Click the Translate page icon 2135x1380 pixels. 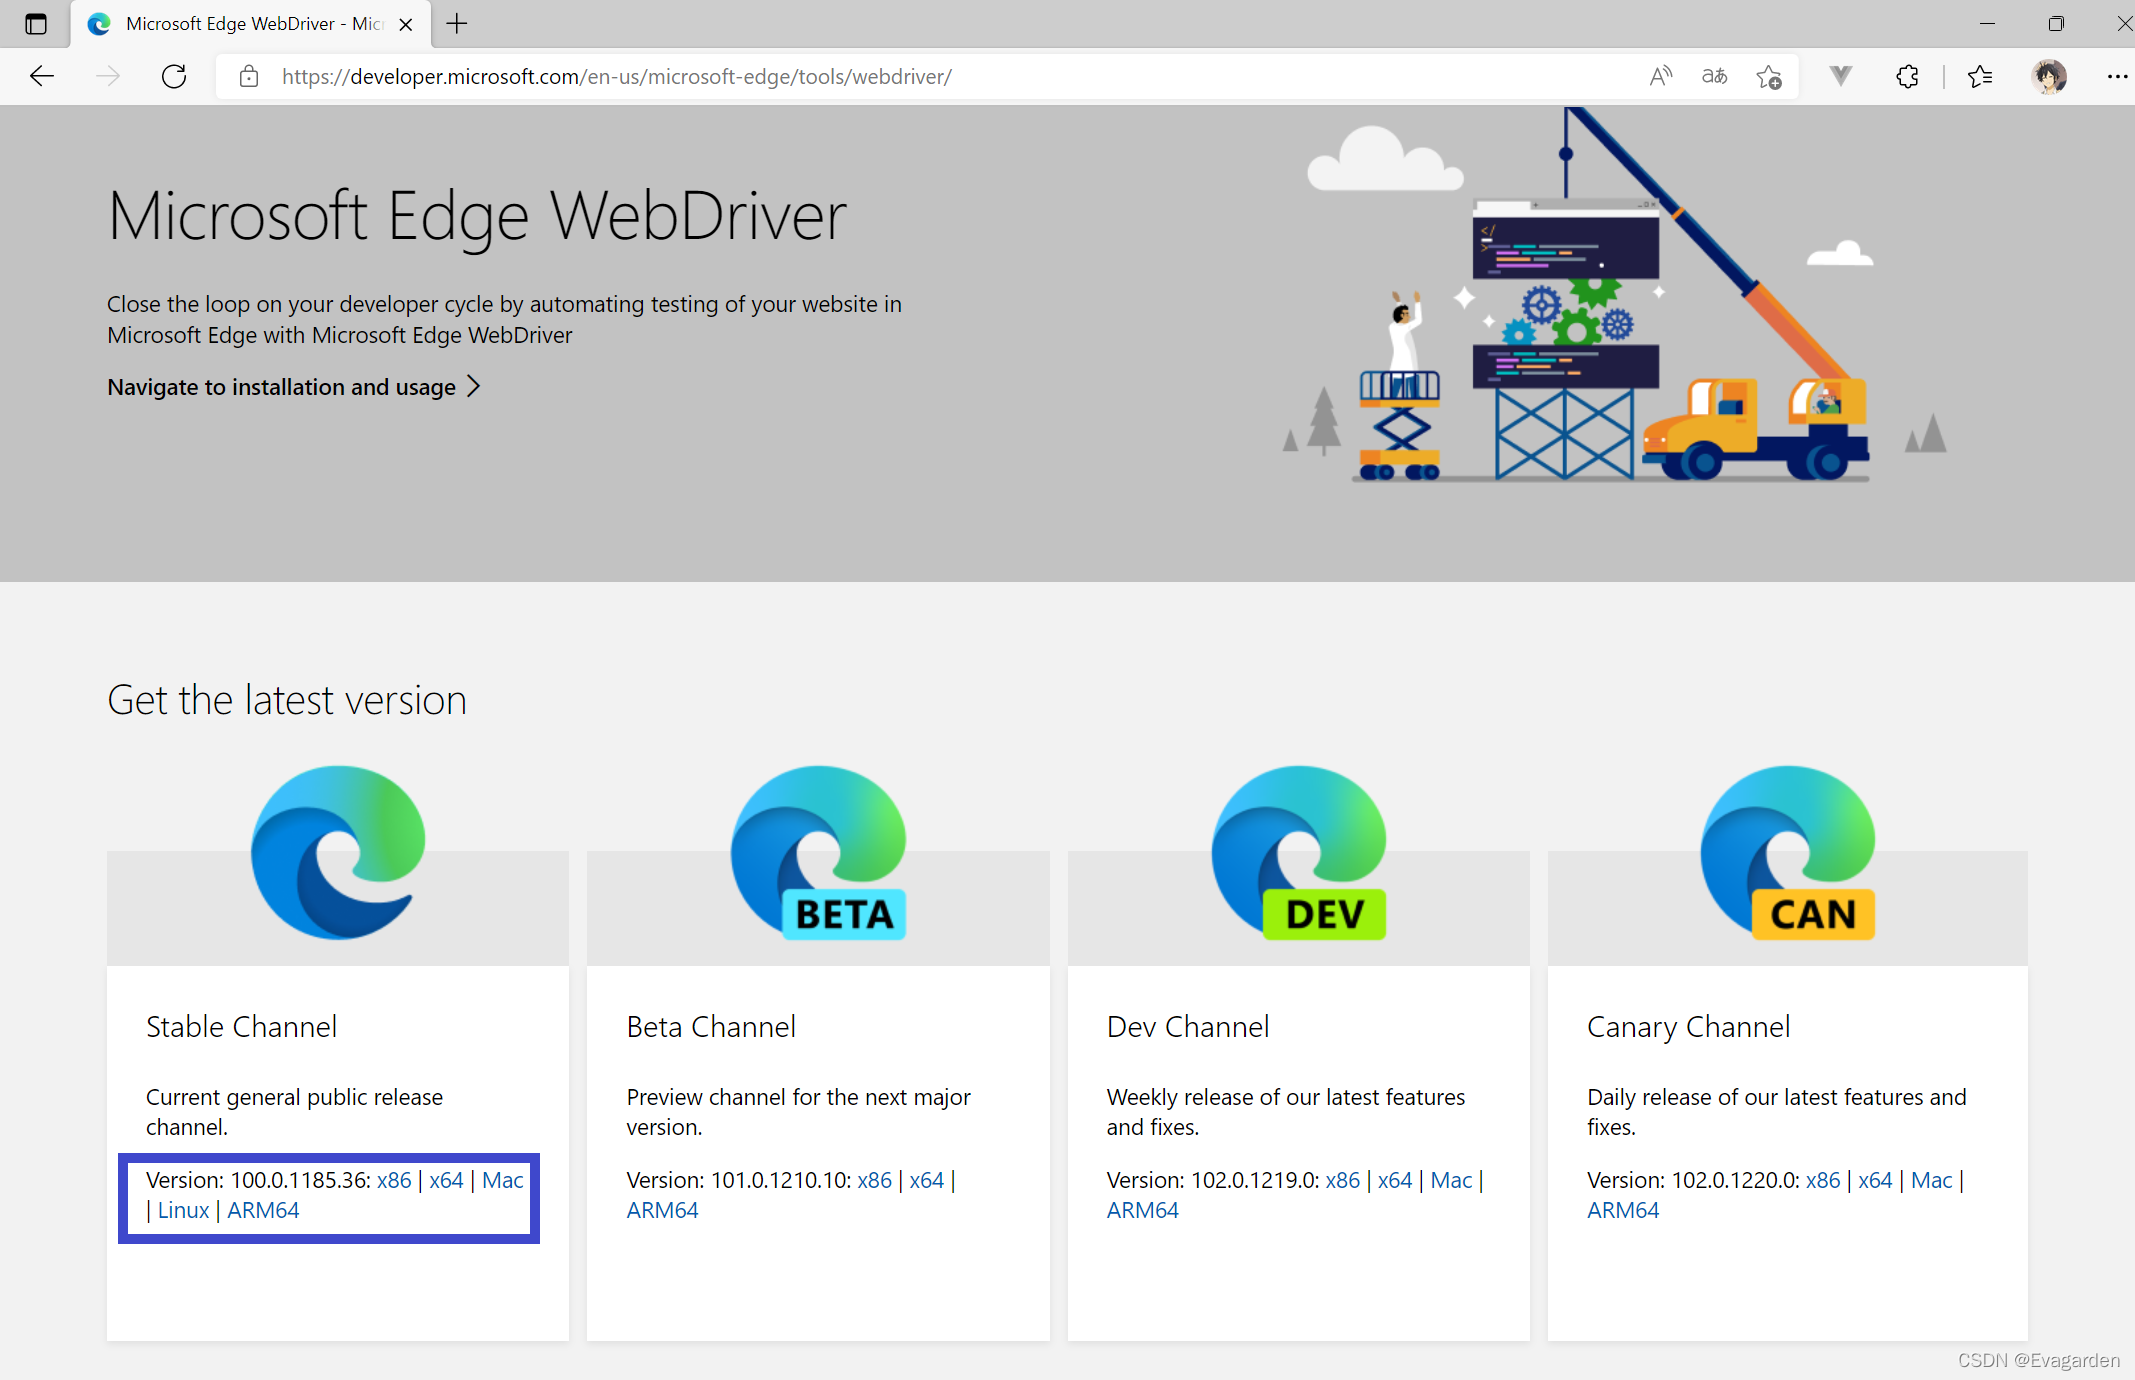click(1714, 76)
